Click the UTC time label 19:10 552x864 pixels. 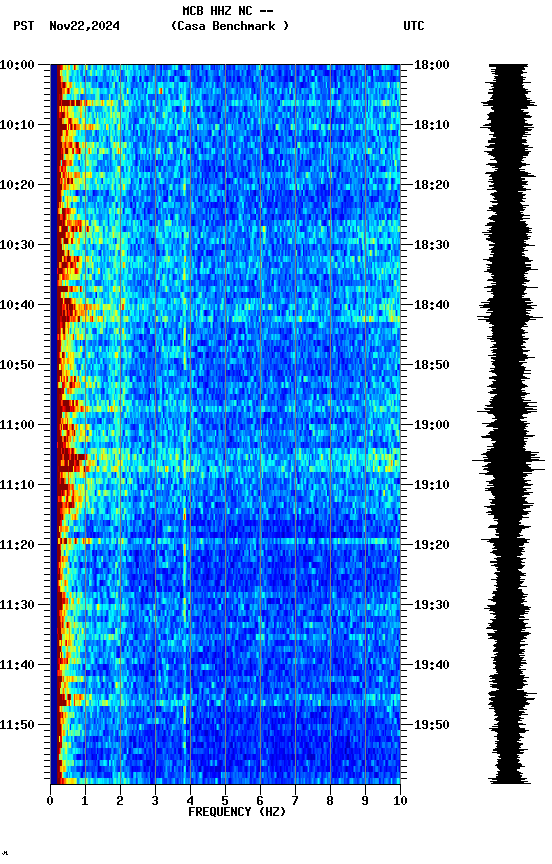[x=432, y=485]
